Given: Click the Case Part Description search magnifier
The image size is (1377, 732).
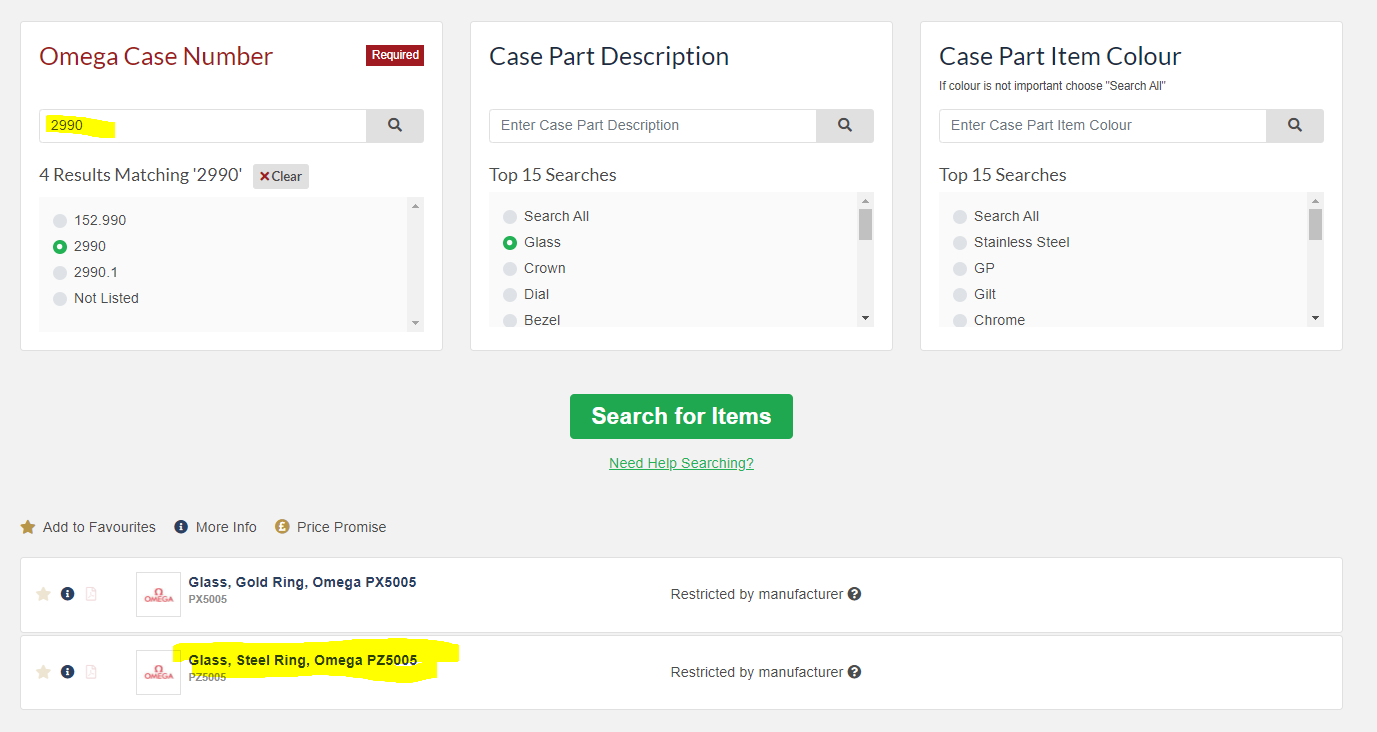Looking at the screenshot, I should (844, 126).
